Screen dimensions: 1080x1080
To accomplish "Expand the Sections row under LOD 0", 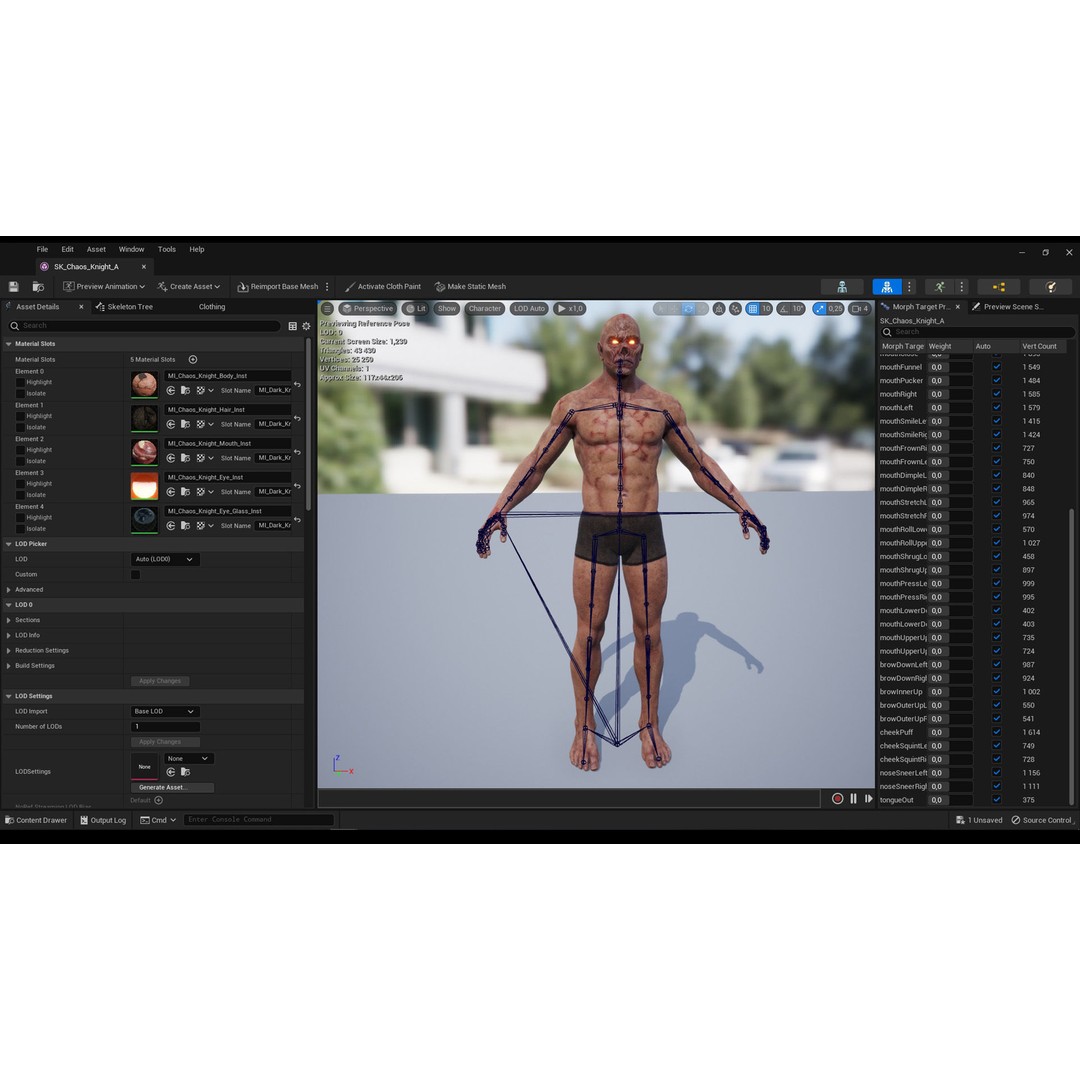I will [9, 620].
